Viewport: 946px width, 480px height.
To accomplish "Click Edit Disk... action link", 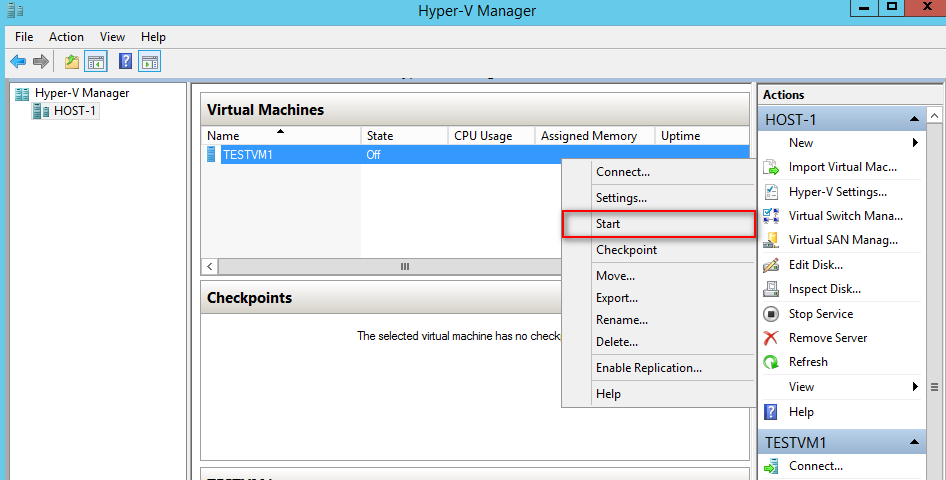I will click(816, 265).
